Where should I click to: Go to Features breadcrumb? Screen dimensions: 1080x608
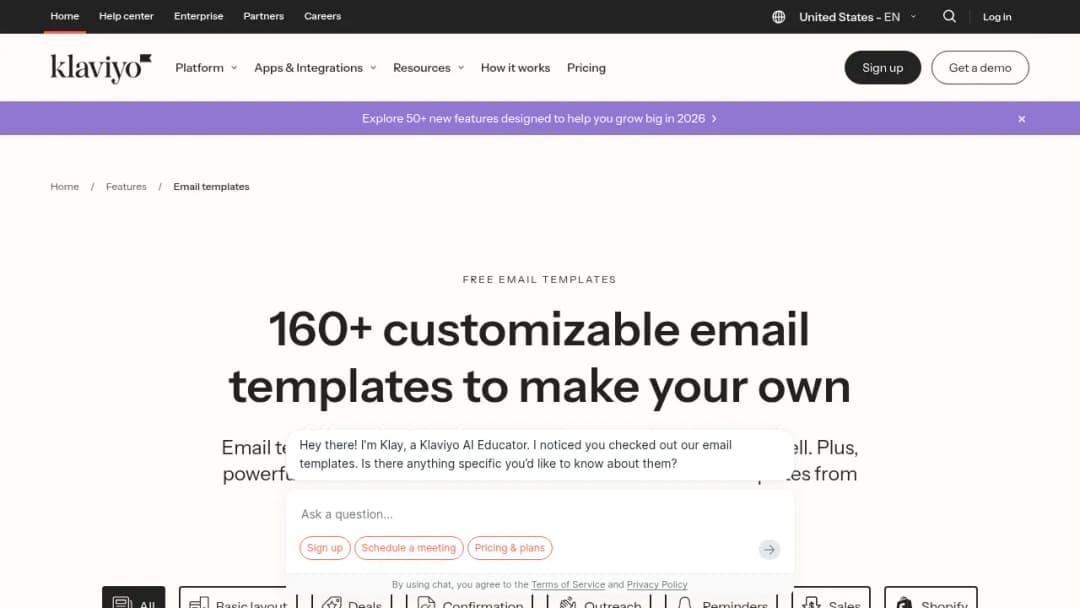coord(126,187)
